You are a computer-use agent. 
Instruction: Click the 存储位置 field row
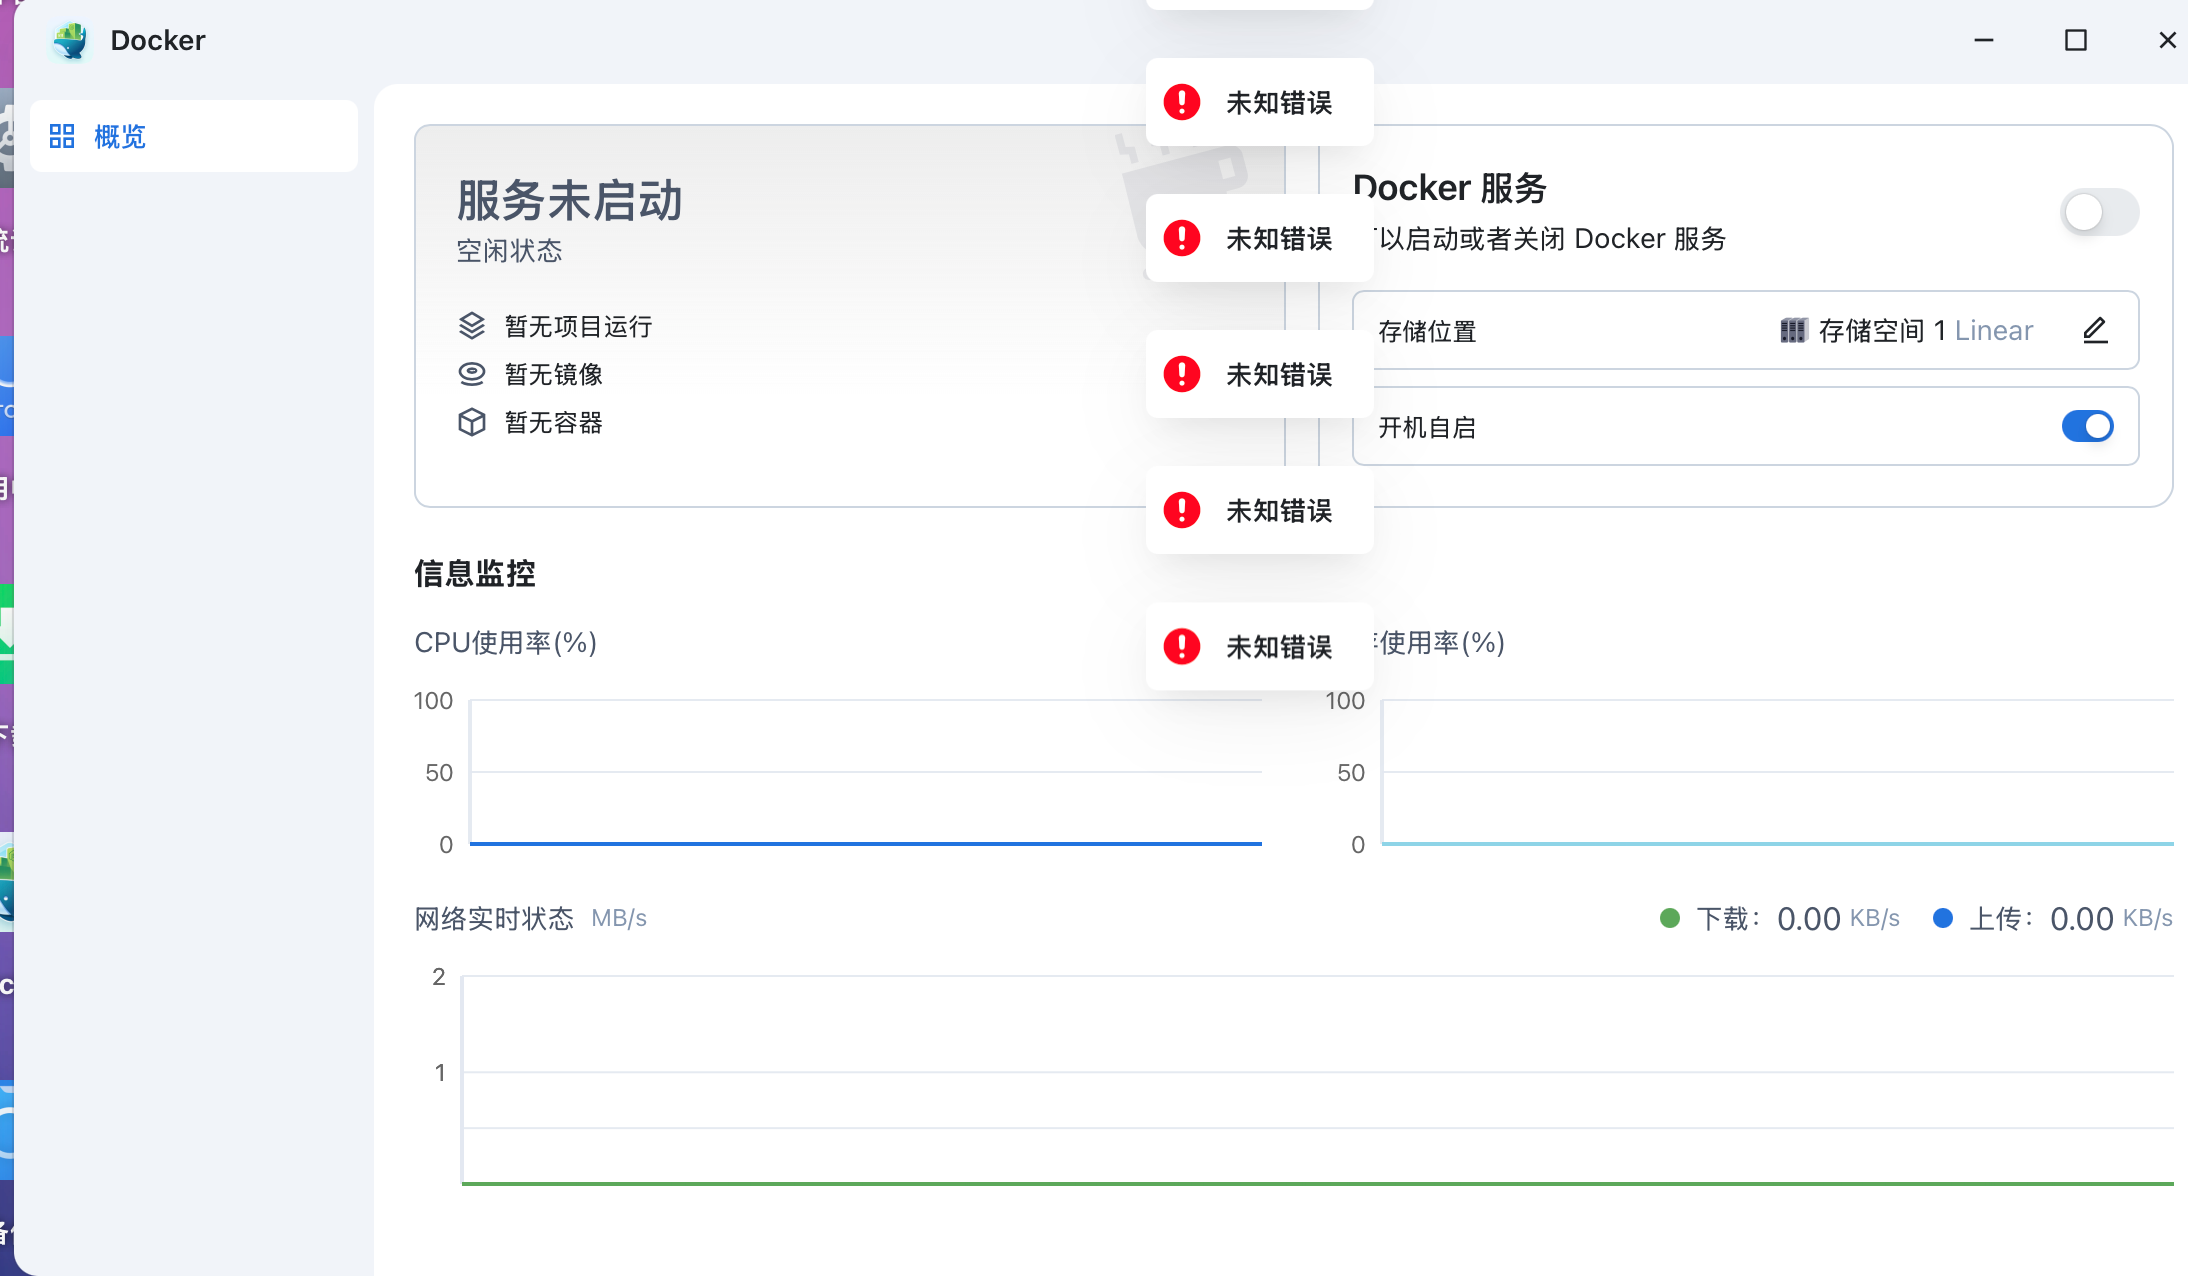click(1746, 330)
